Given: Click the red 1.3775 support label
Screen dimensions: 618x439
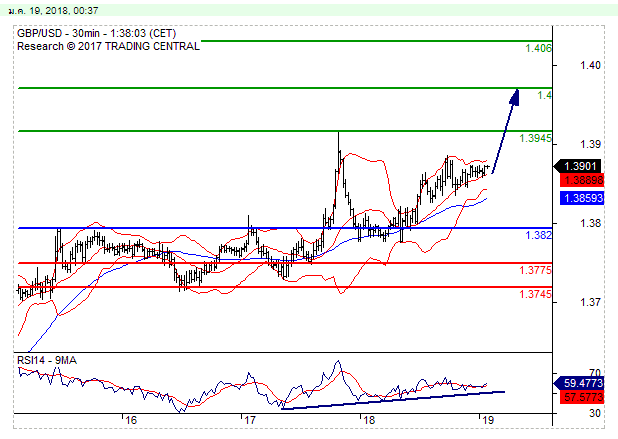Looking at the screenshot, I should pos(536,270).
